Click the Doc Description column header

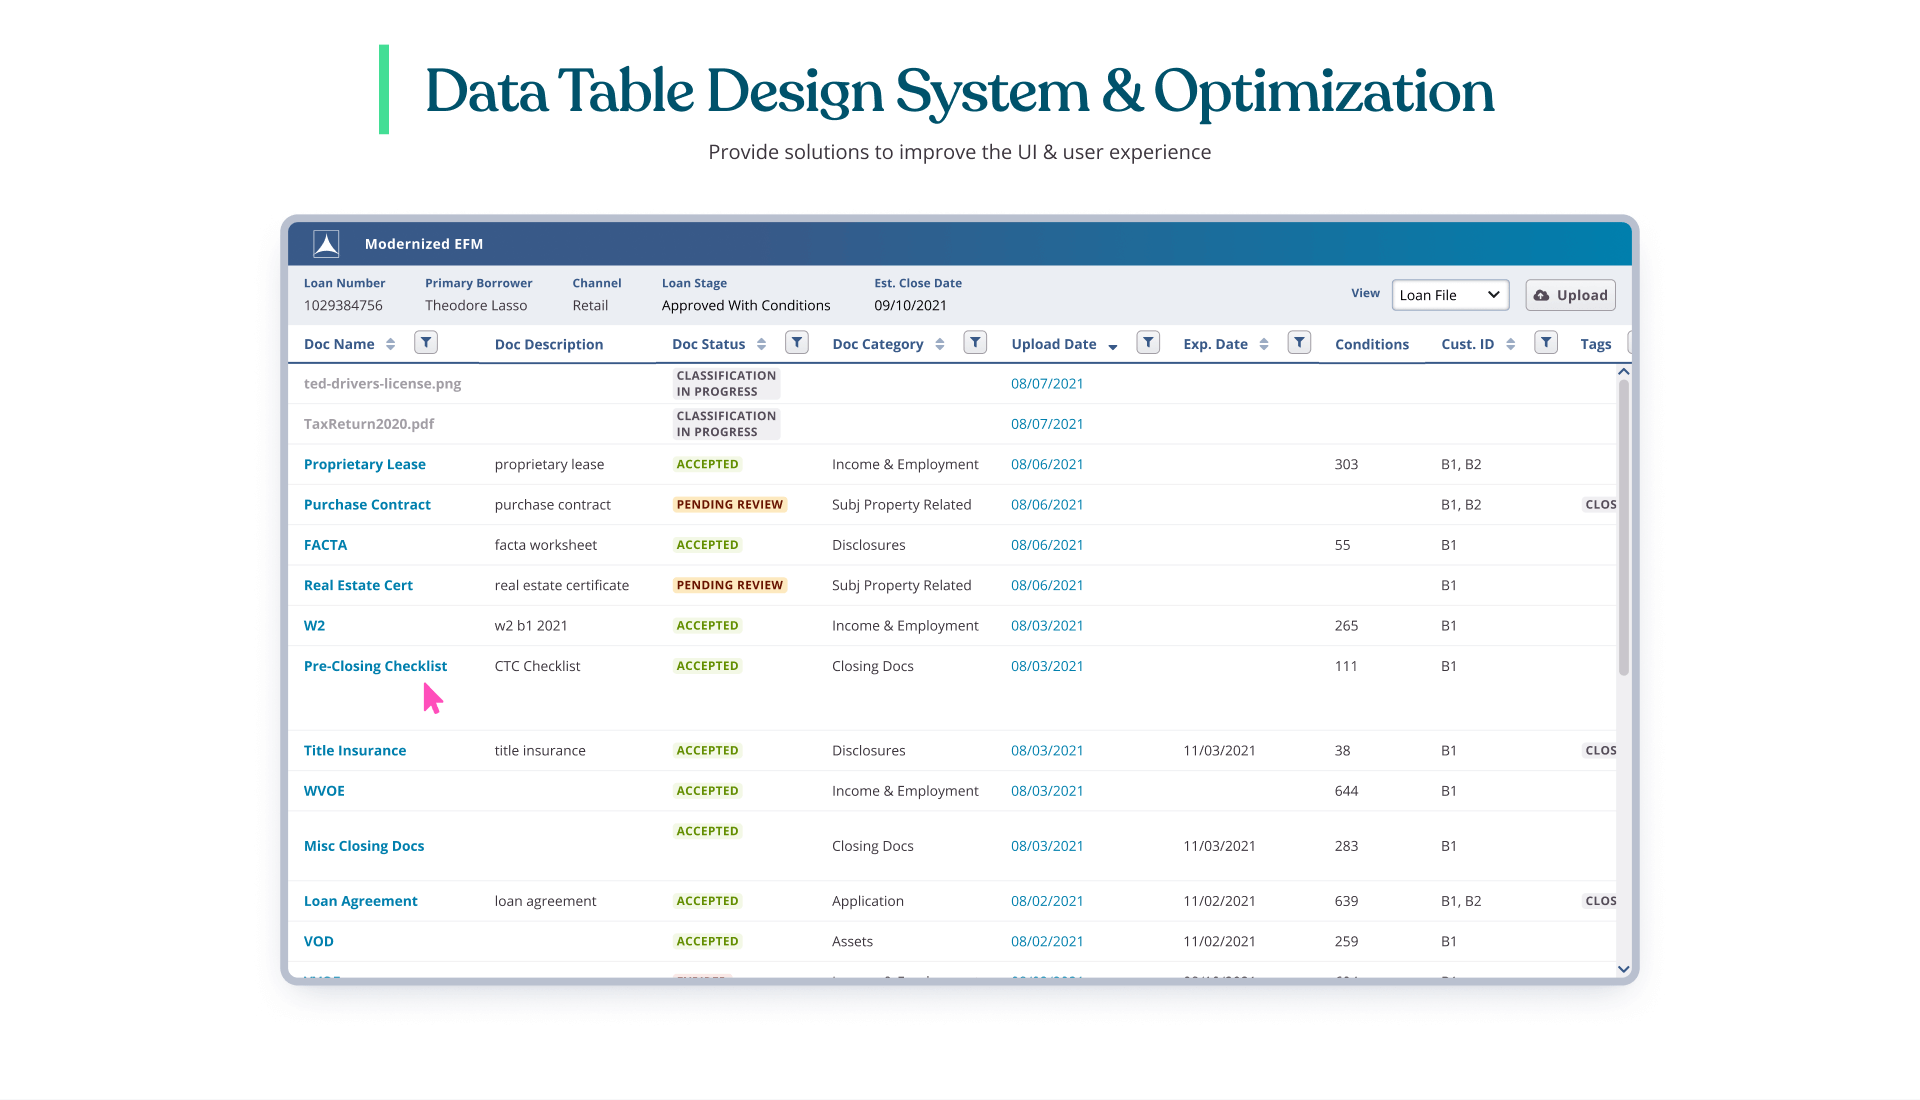point(548,344)
